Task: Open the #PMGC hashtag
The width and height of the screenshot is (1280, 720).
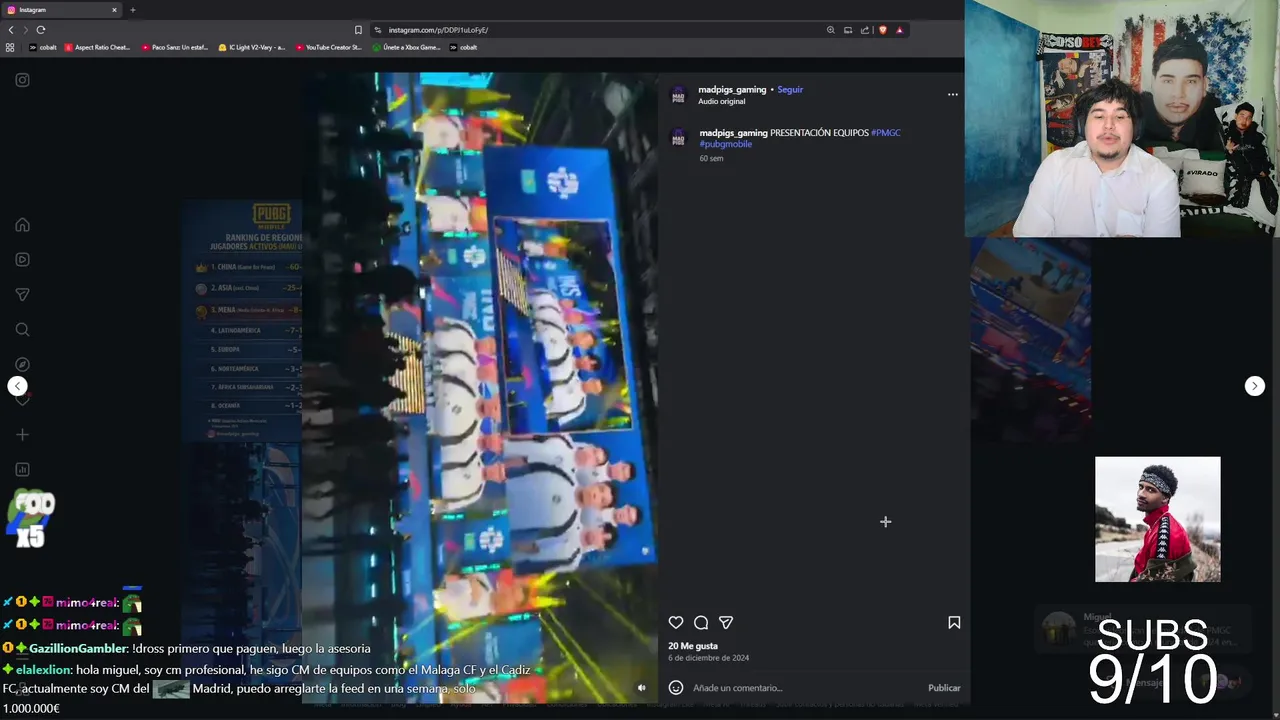Action: pos(886,133)
